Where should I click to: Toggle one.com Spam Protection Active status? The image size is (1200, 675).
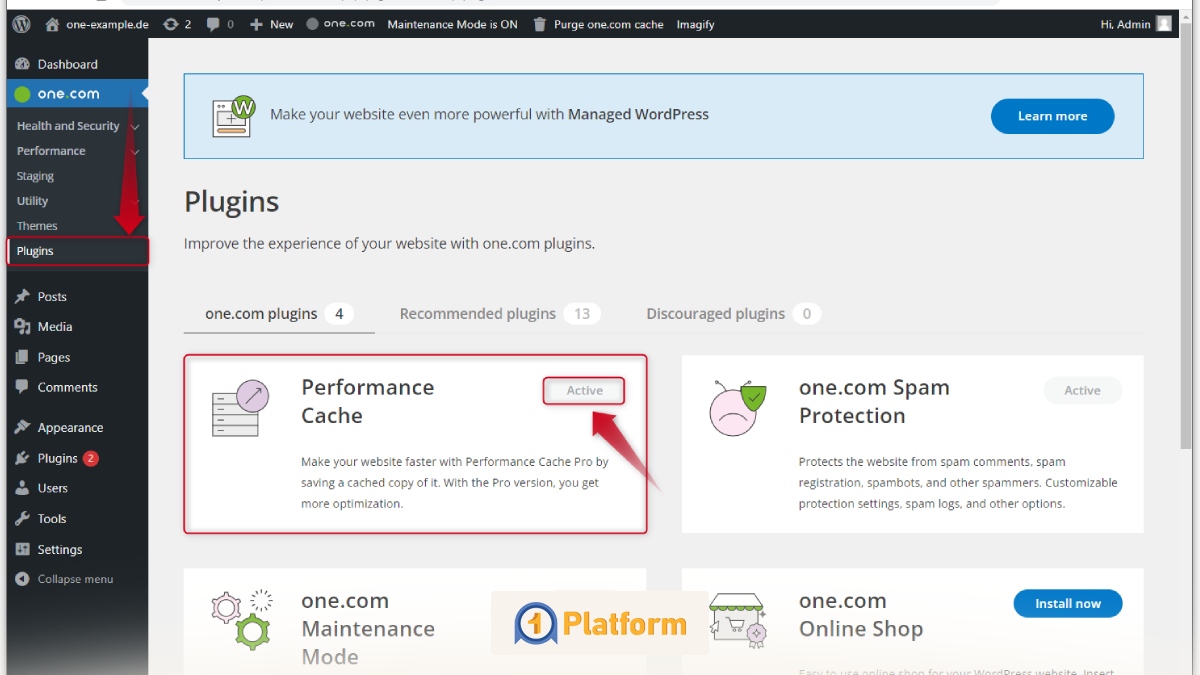(x=1082, y=391)
